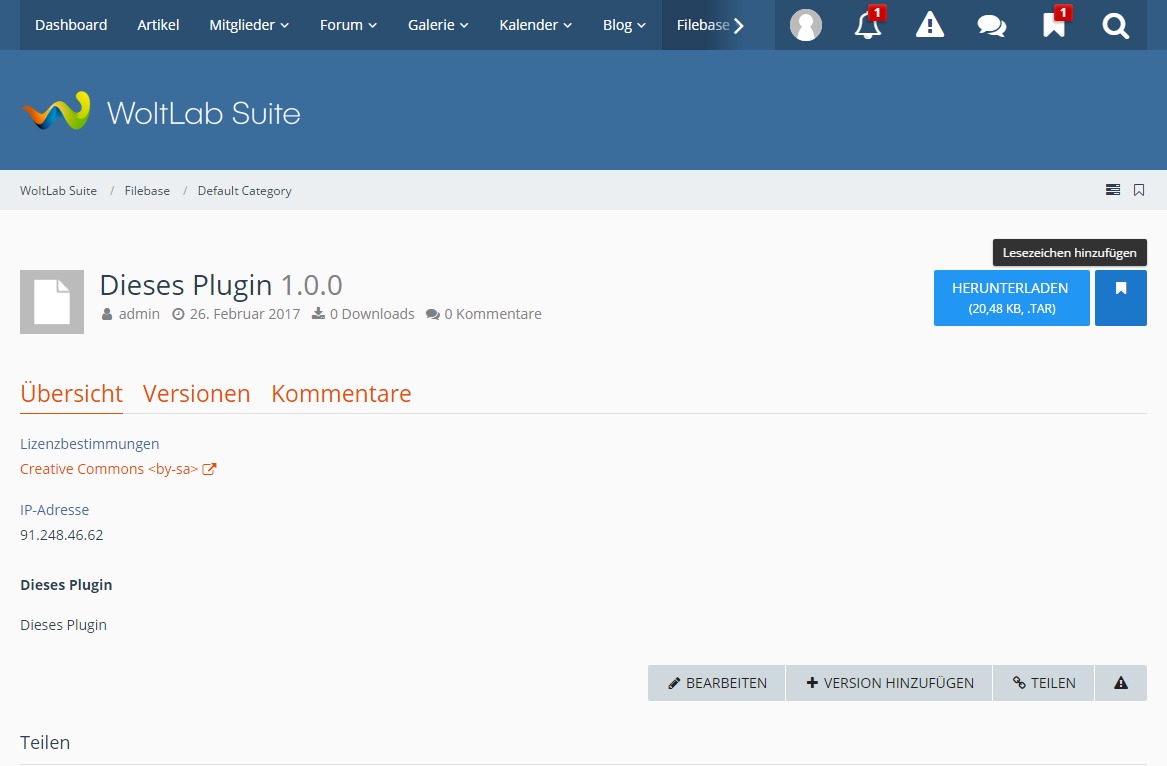Click the Version hinzufügen button
Viewport: 1167px width, 766px height.
[x=889, y=683]
